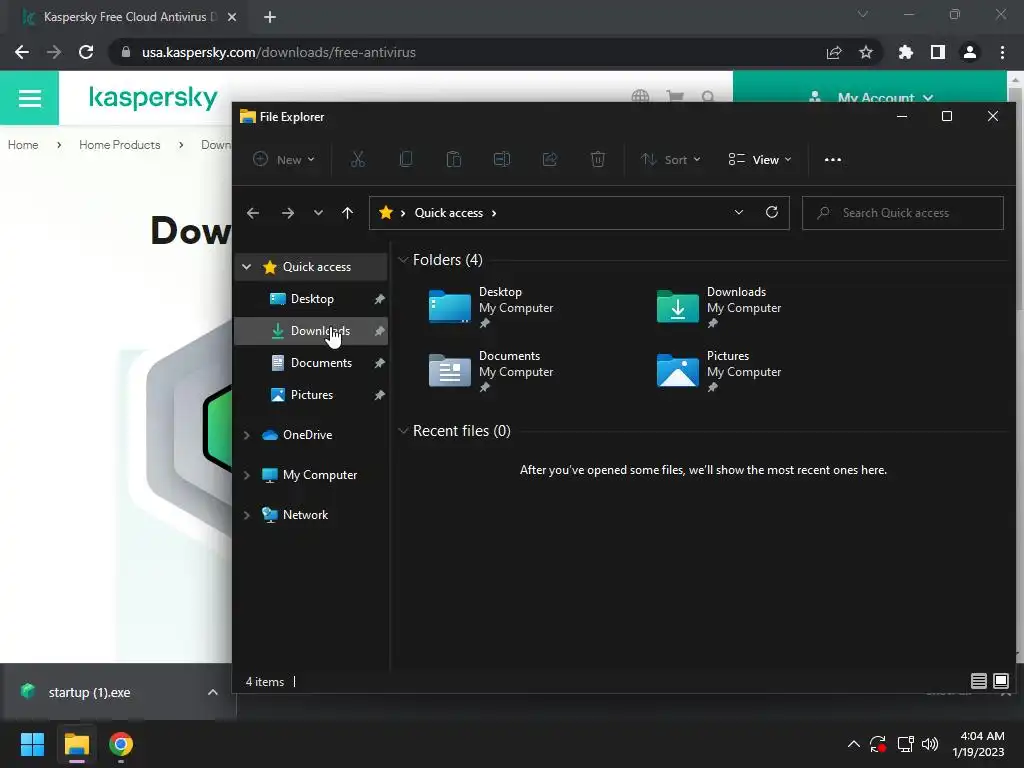Open Chrome side panel icon
This screenshot has width=1024, height=768.
tap(937, 52)
